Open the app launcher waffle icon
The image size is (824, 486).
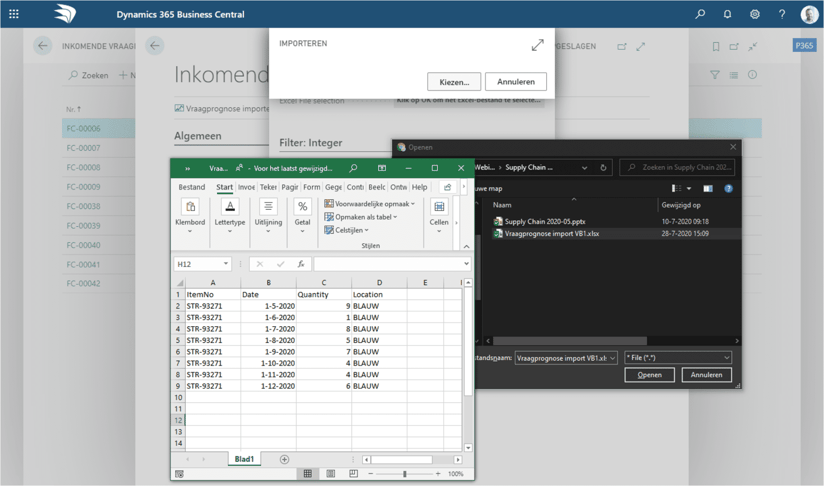coord(14,14)
